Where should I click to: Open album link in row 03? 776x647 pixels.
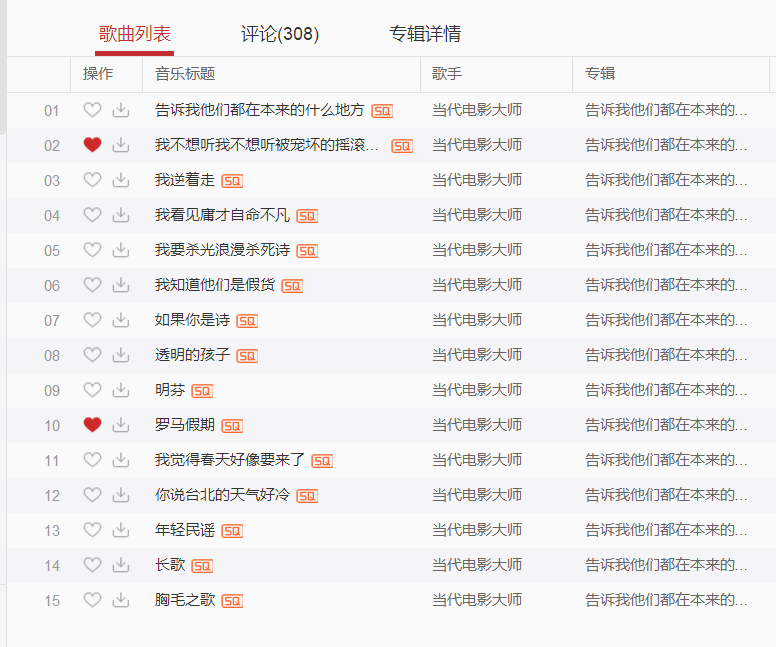point(666,180)
